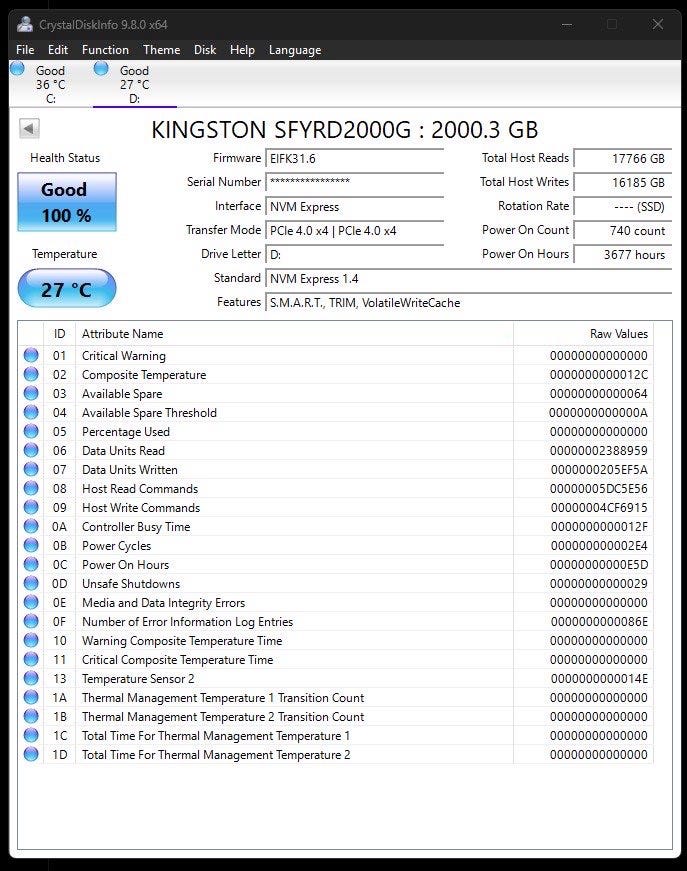Click status orb for Thermal Management Temperature 2 Transition Count
Viewport: 687px width, 871px height.
[31, 716]
